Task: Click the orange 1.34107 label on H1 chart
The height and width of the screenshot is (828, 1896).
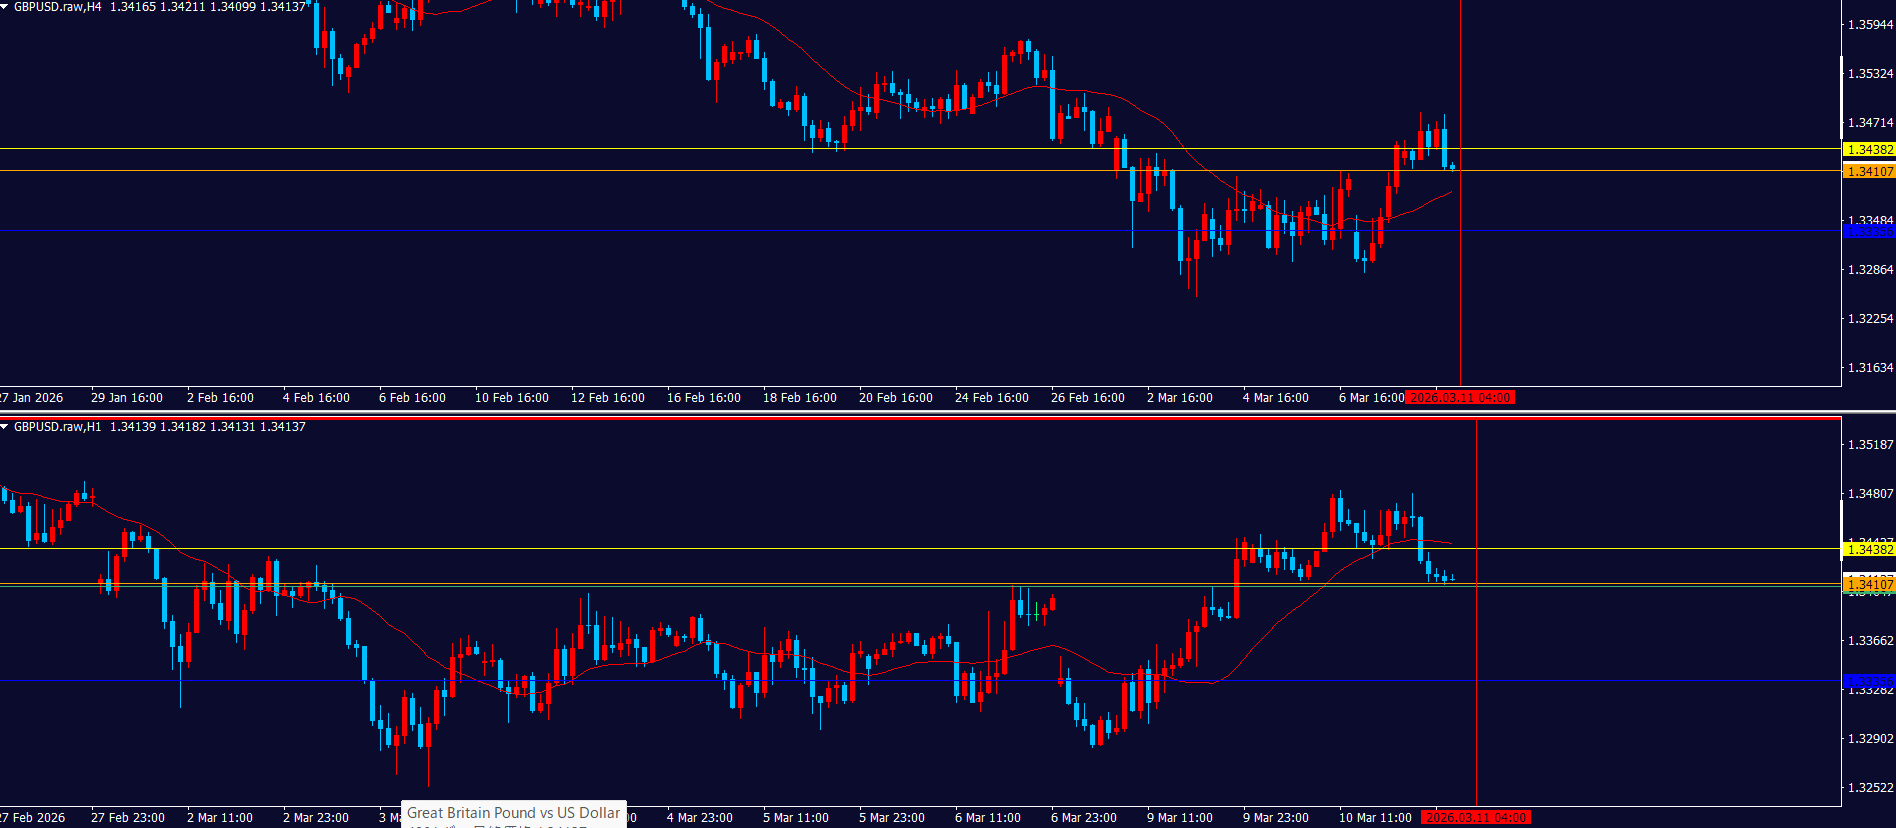Action: point(1868,584)
